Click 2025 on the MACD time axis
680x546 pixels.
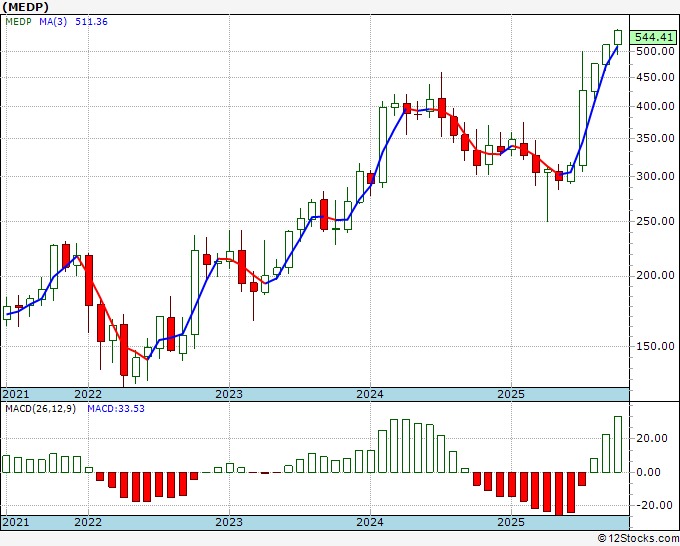[511, 522]
